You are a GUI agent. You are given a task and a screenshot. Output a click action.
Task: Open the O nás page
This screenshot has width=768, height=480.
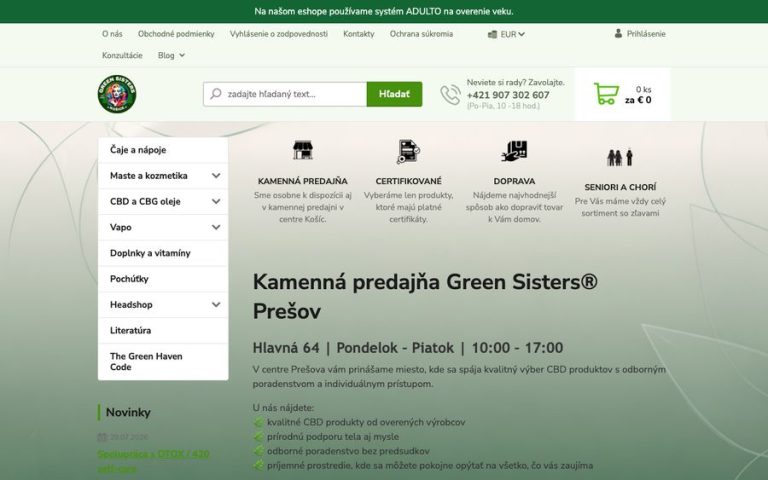112,34
